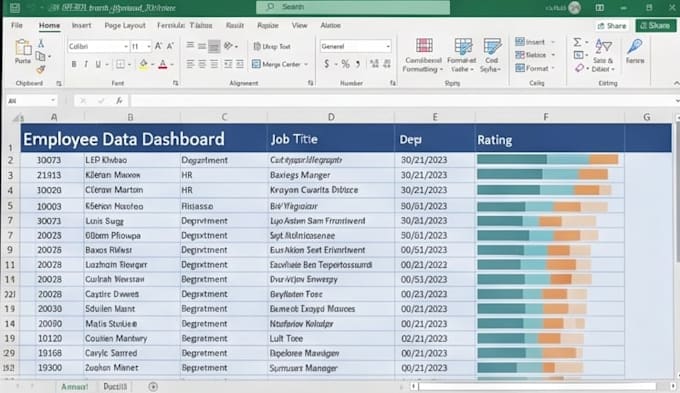Align cell text right
The height and width of the screenshot is (393, 680).
[x=214, y=64]
